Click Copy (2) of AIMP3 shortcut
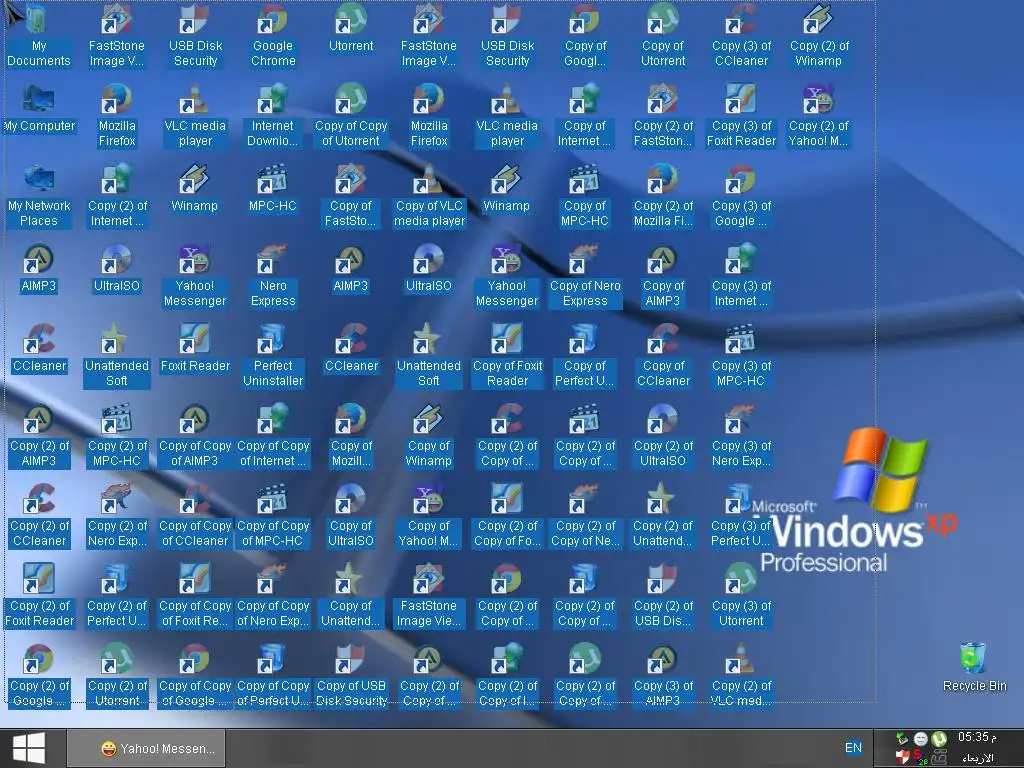The height and width of the screenshot is (768, 1024). click(x=39, y=436)
